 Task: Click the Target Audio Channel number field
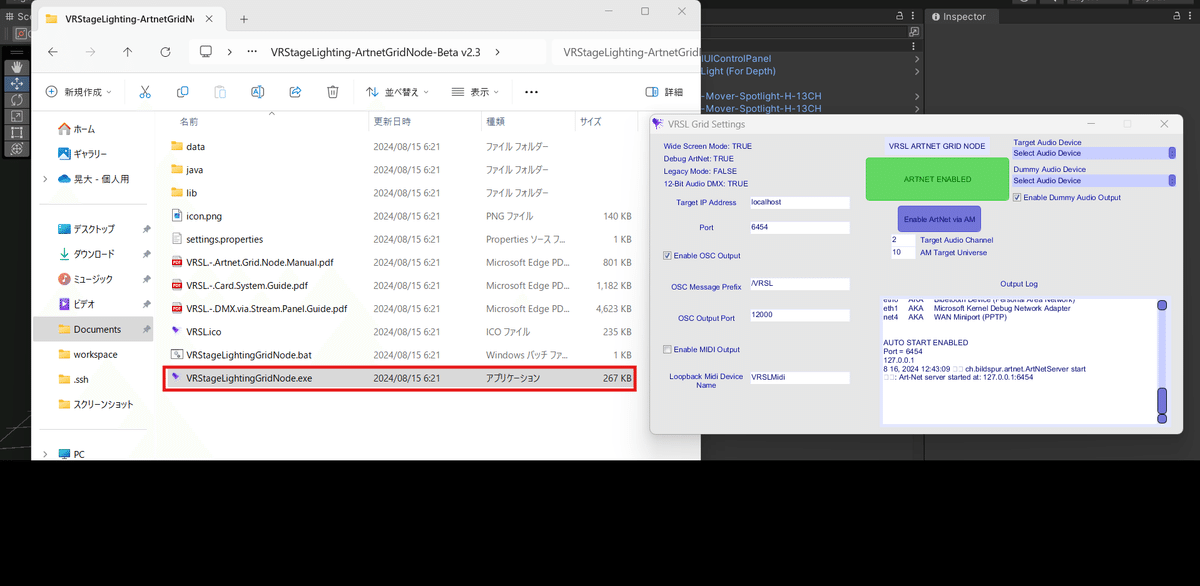(901, 240)
